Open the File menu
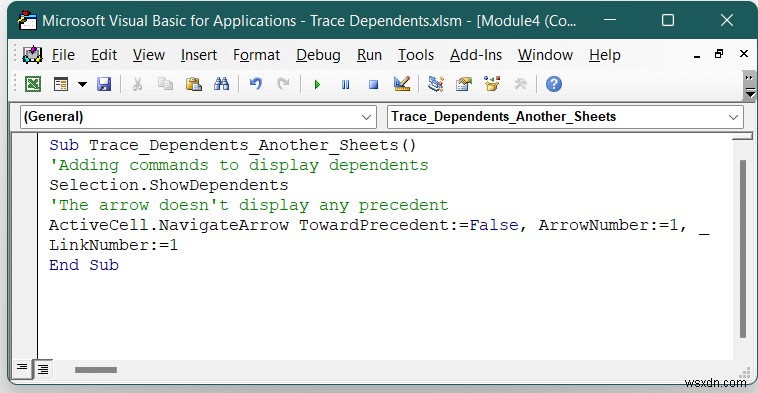This screenshot has width=758, height=393. tap(63, 55)
